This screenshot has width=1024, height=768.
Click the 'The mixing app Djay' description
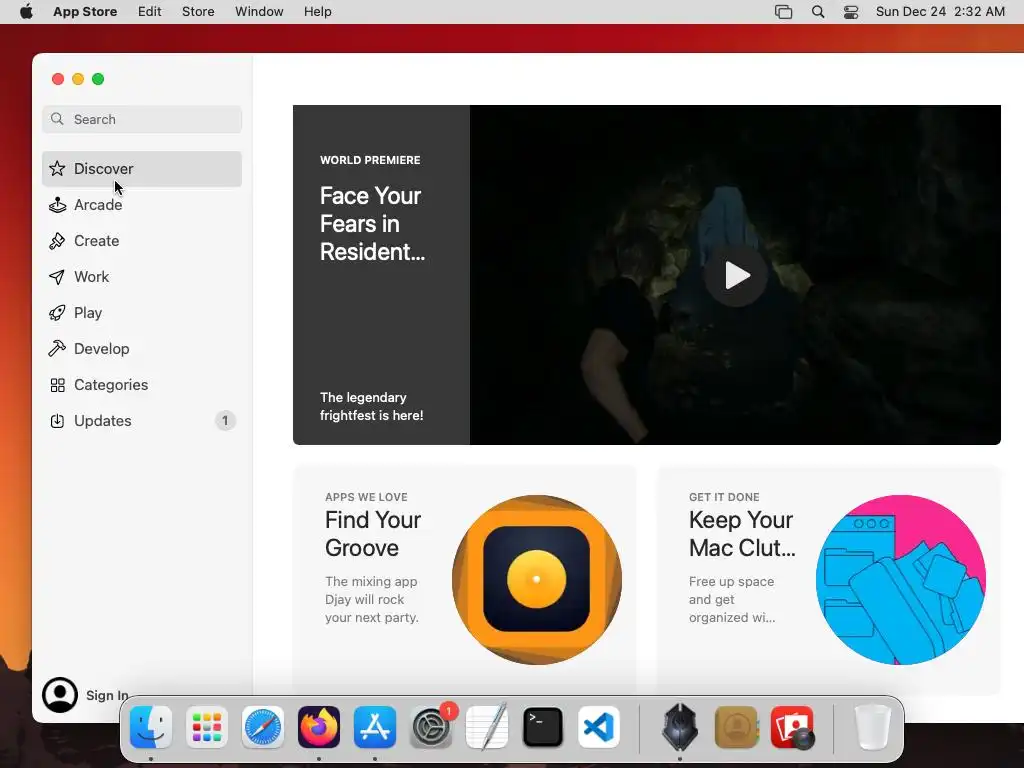(x=372, y=600)
